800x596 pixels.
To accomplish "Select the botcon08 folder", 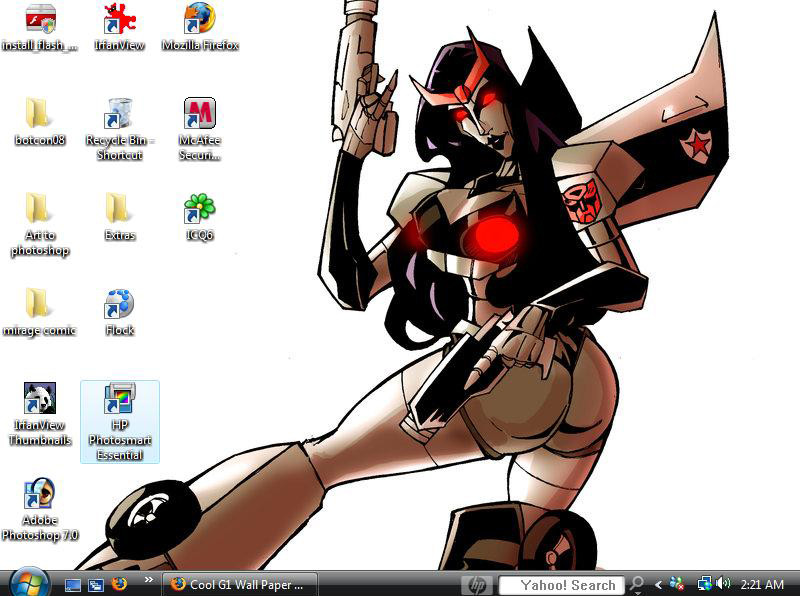I will click(x=40, y=121).
